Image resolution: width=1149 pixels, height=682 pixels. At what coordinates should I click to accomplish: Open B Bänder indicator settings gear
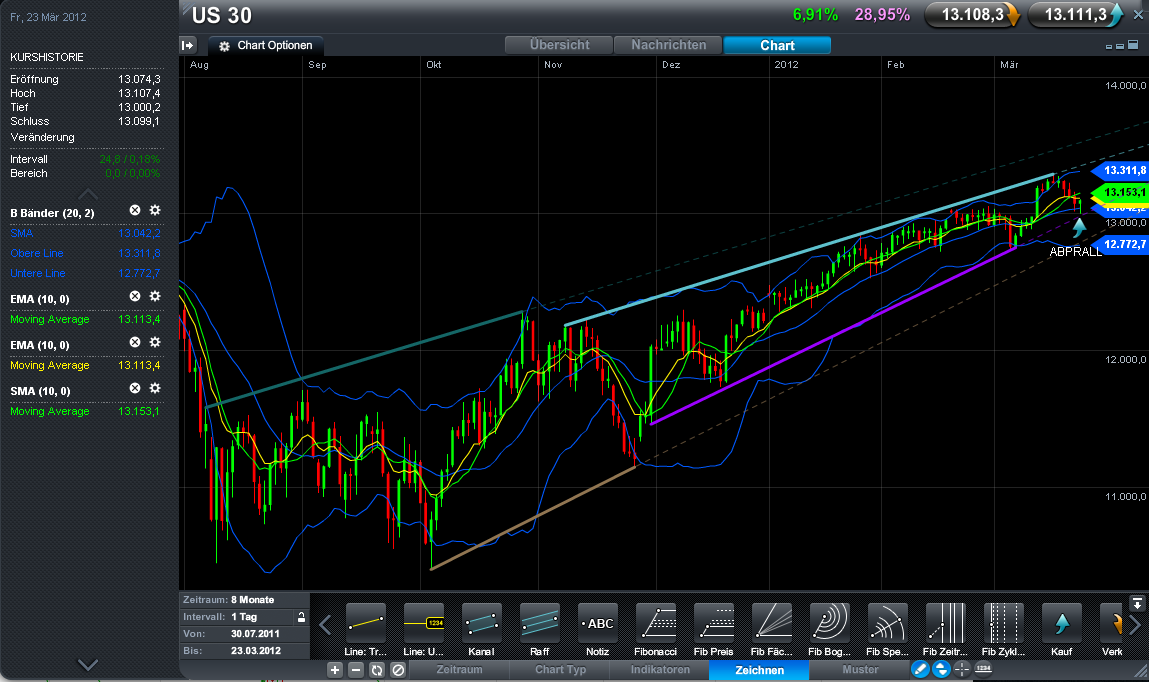155,210
